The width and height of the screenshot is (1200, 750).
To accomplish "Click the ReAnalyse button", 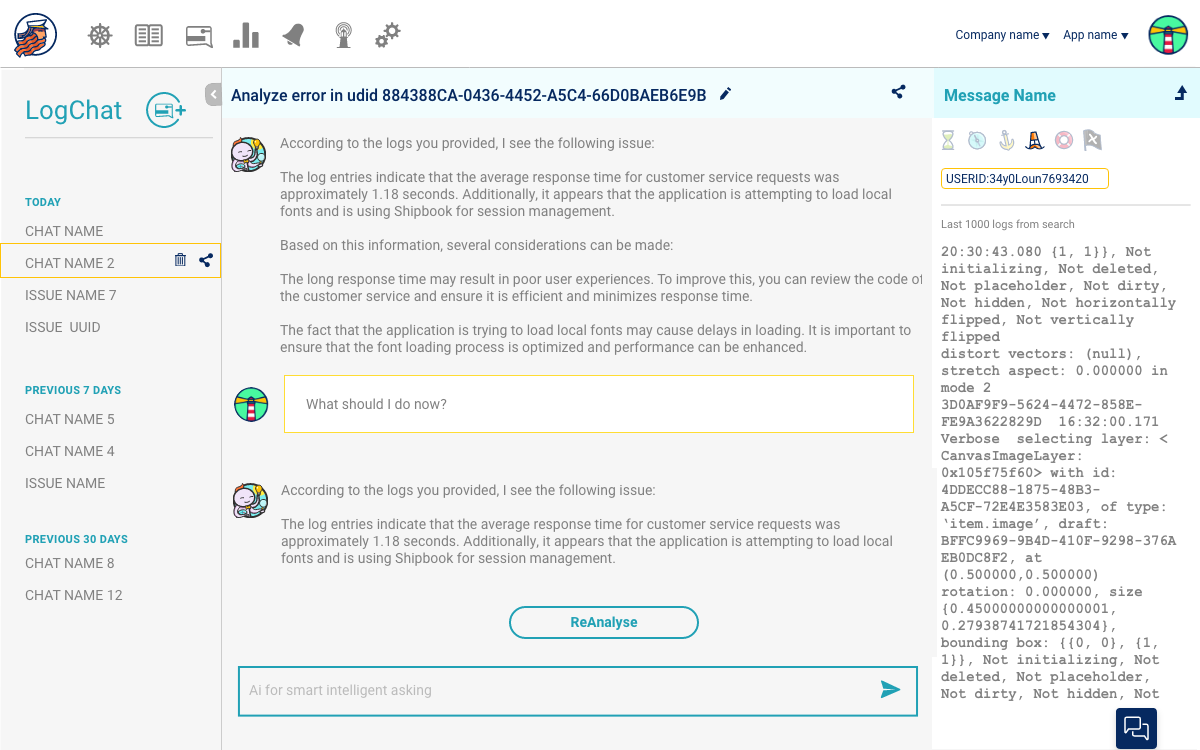I will pyautogui.click(x=604, y=622).
